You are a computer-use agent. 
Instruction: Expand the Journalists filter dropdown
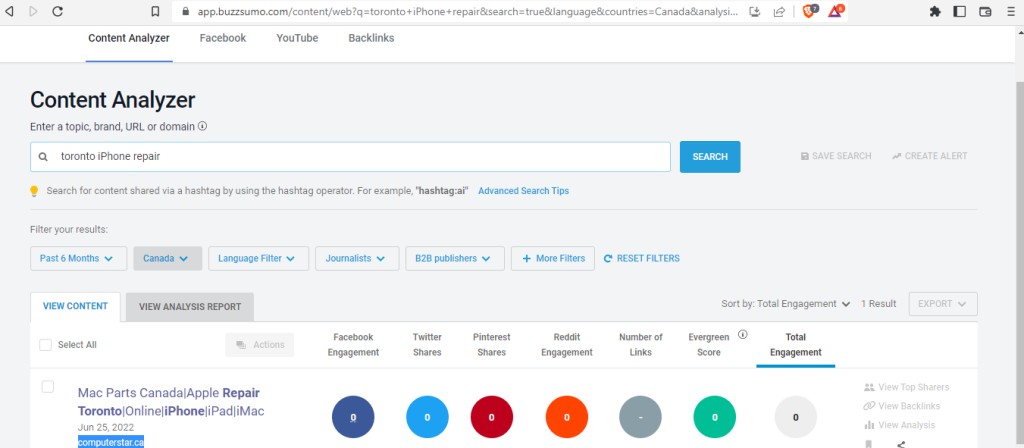(x=357, y=258)
